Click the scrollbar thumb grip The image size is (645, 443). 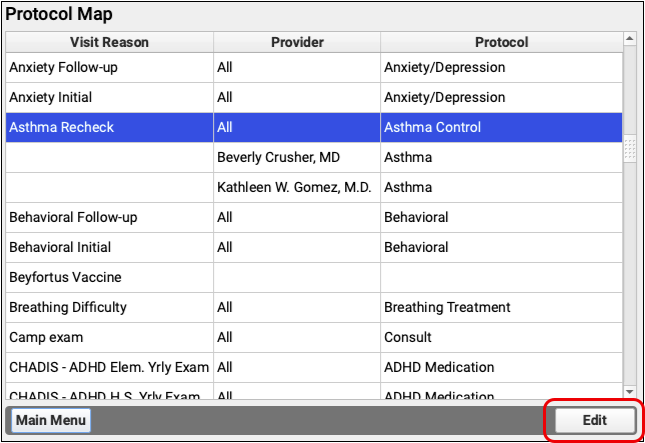630,150
